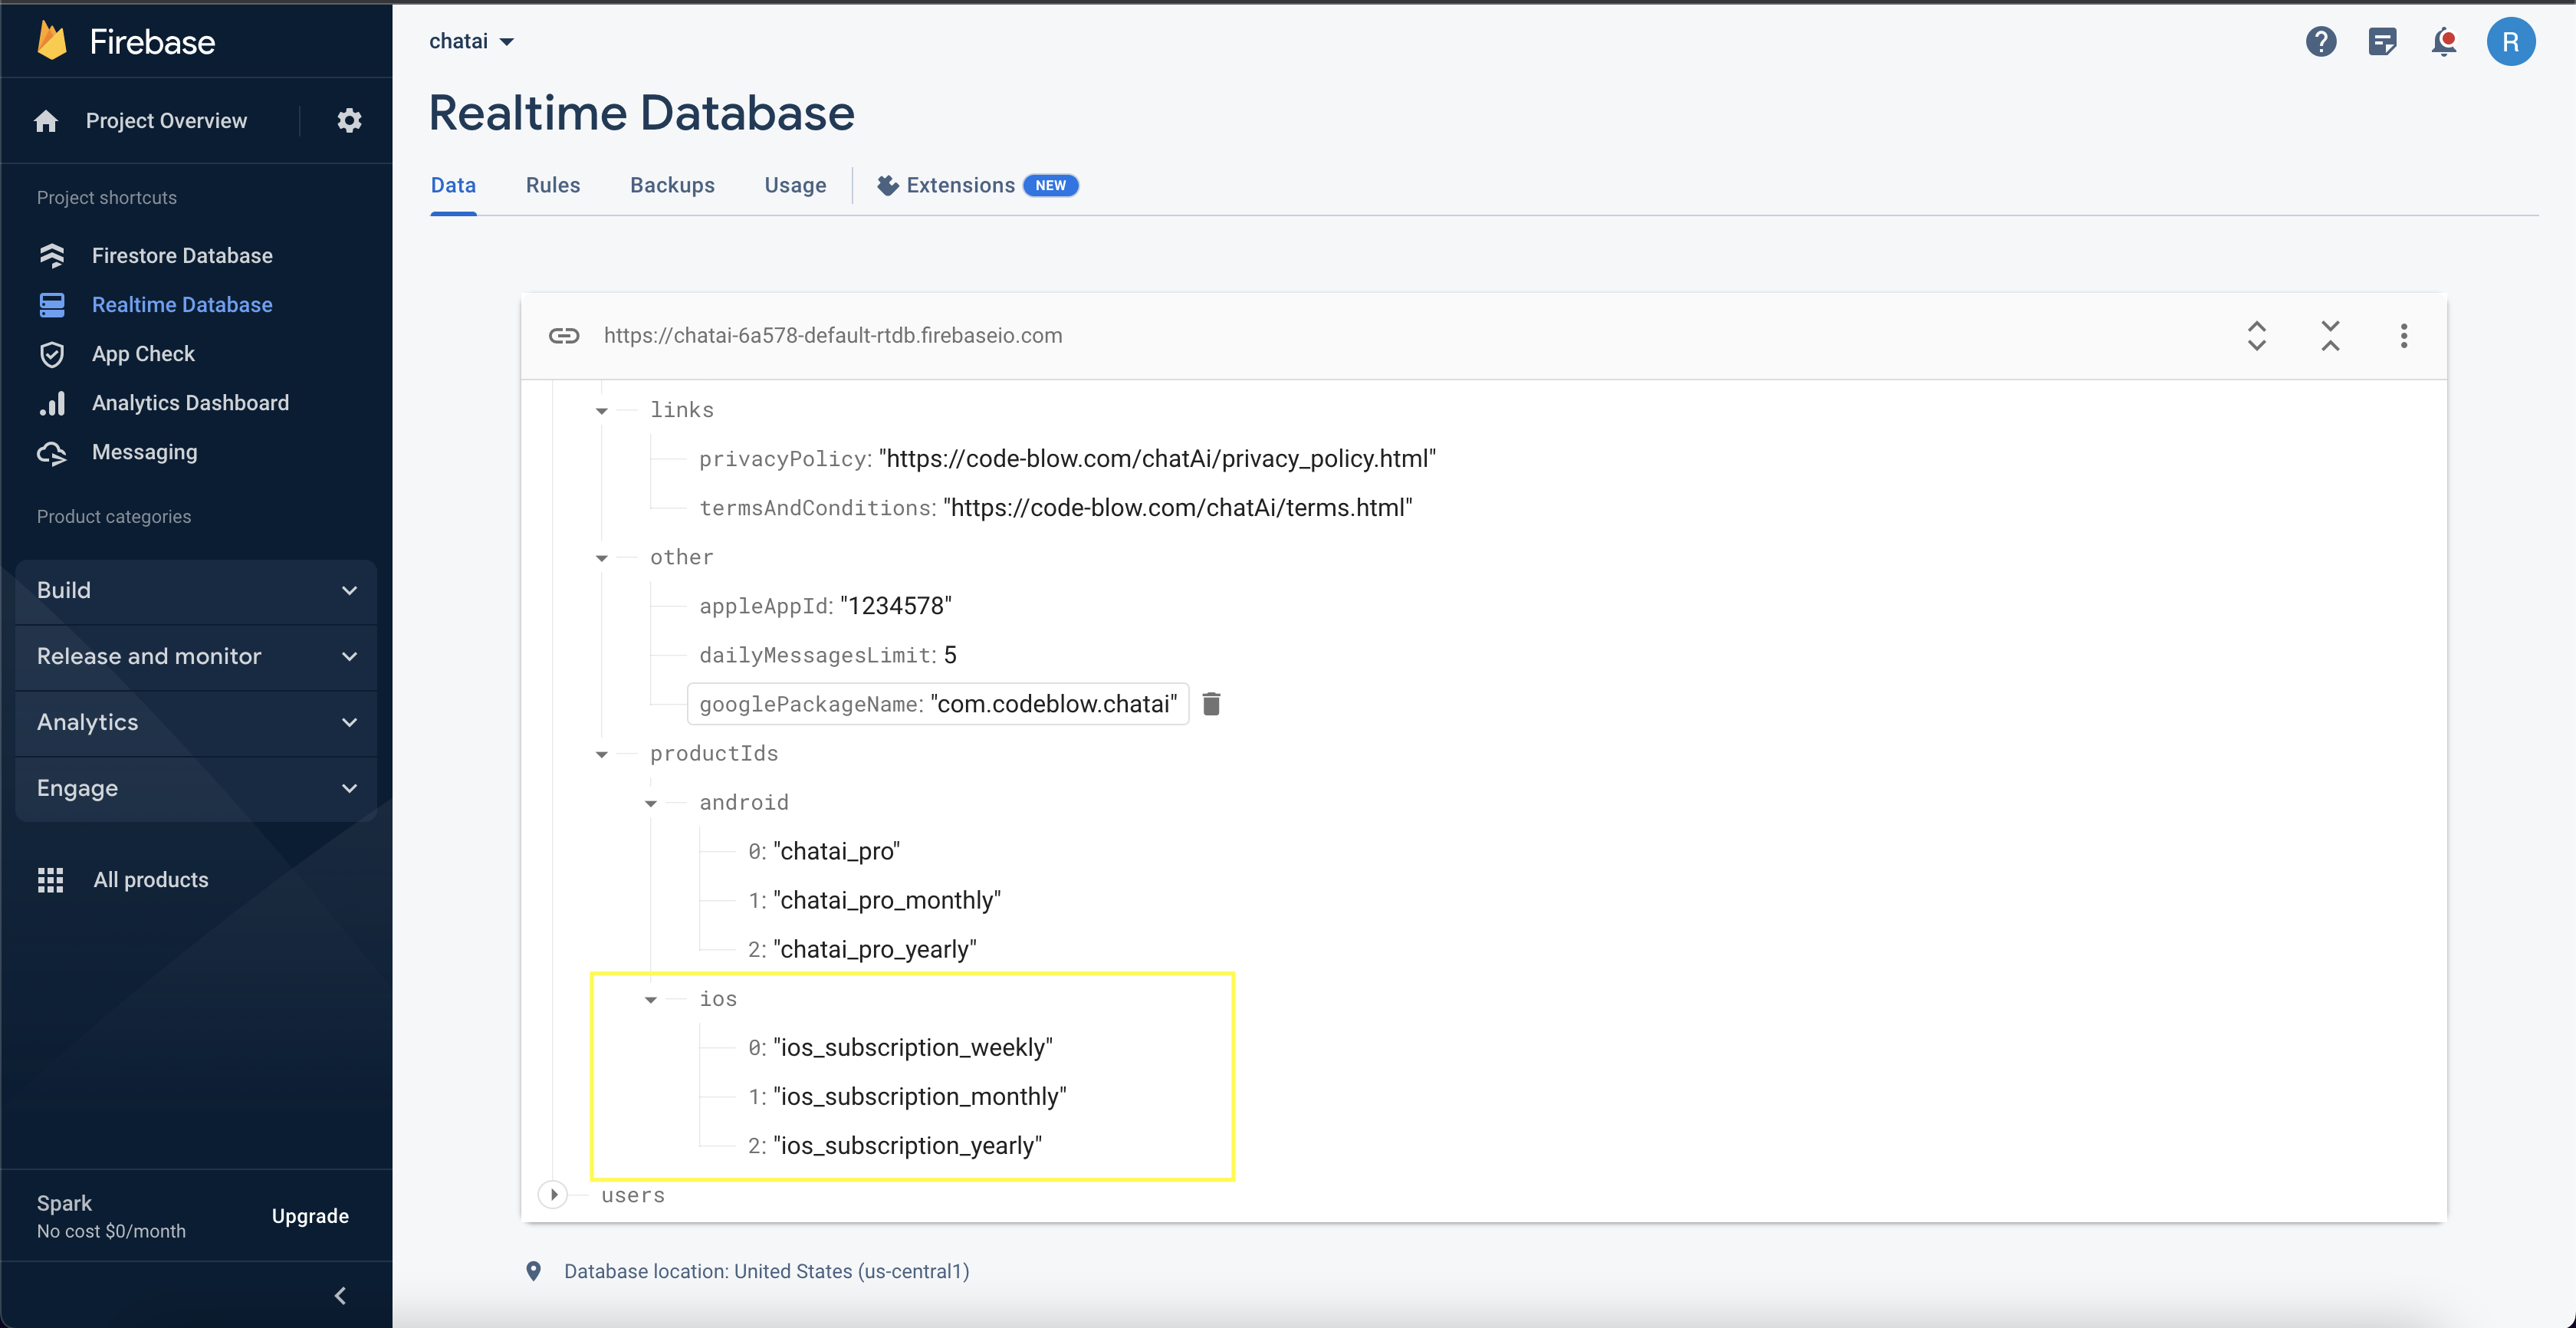Screen dimensions: 2576x1328
Task: Select the Data tab in Realtime Database
Action: point(451,185)
